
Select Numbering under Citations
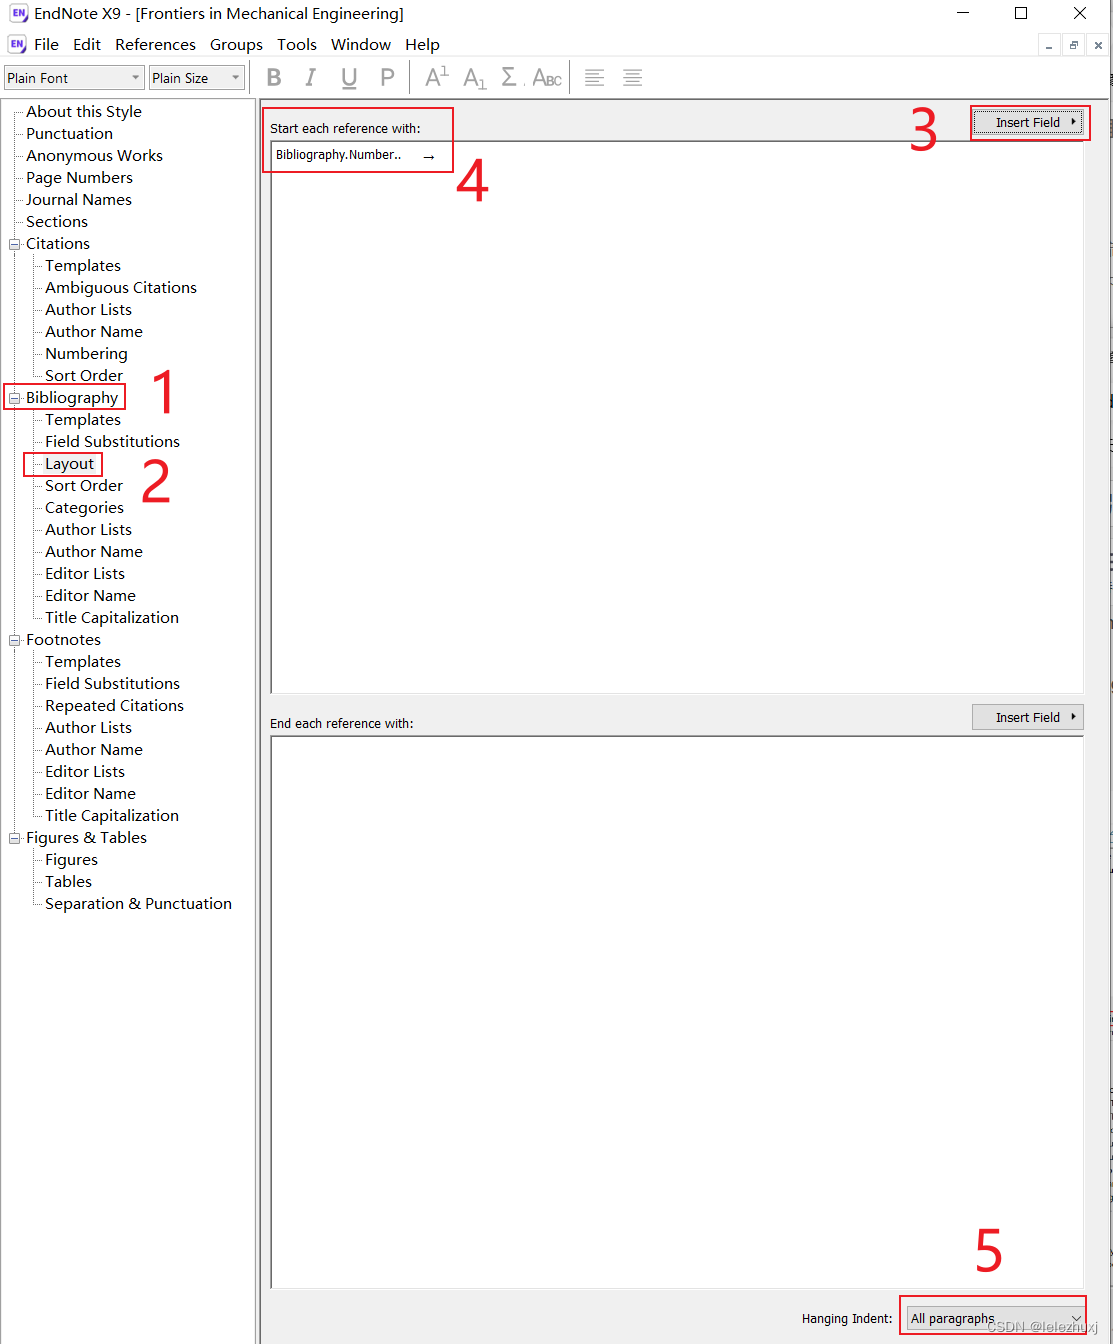pyautogui.click(x=86, y=354)
